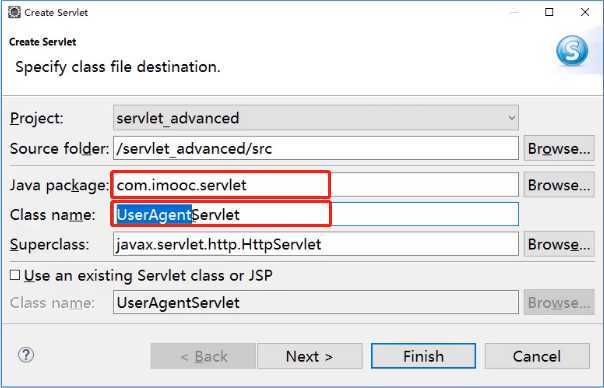The image size is (604, 388).
Task: Close the Create Servlet dialog
Action: coord(584,12)
